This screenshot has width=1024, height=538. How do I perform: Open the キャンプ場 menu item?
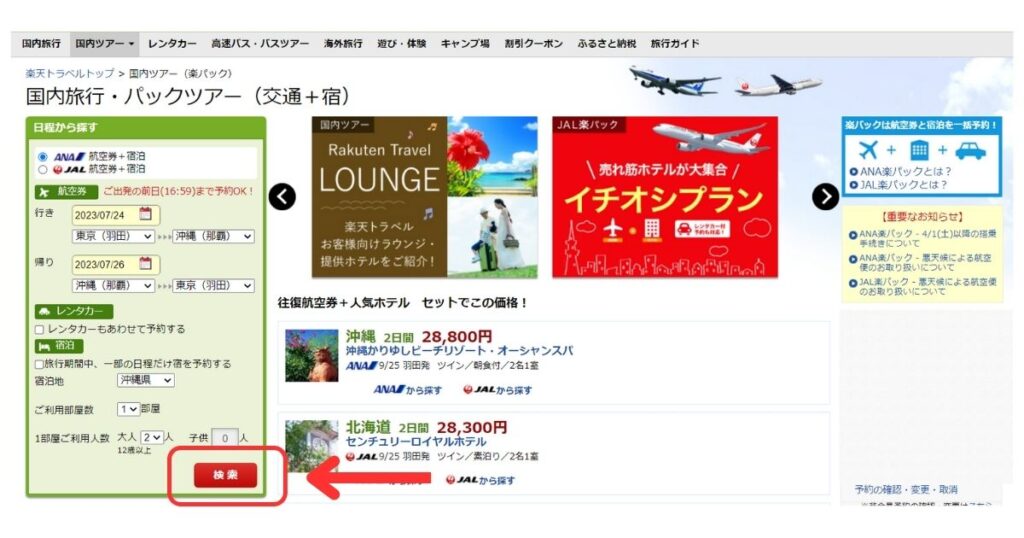click(x=465, y=44)
